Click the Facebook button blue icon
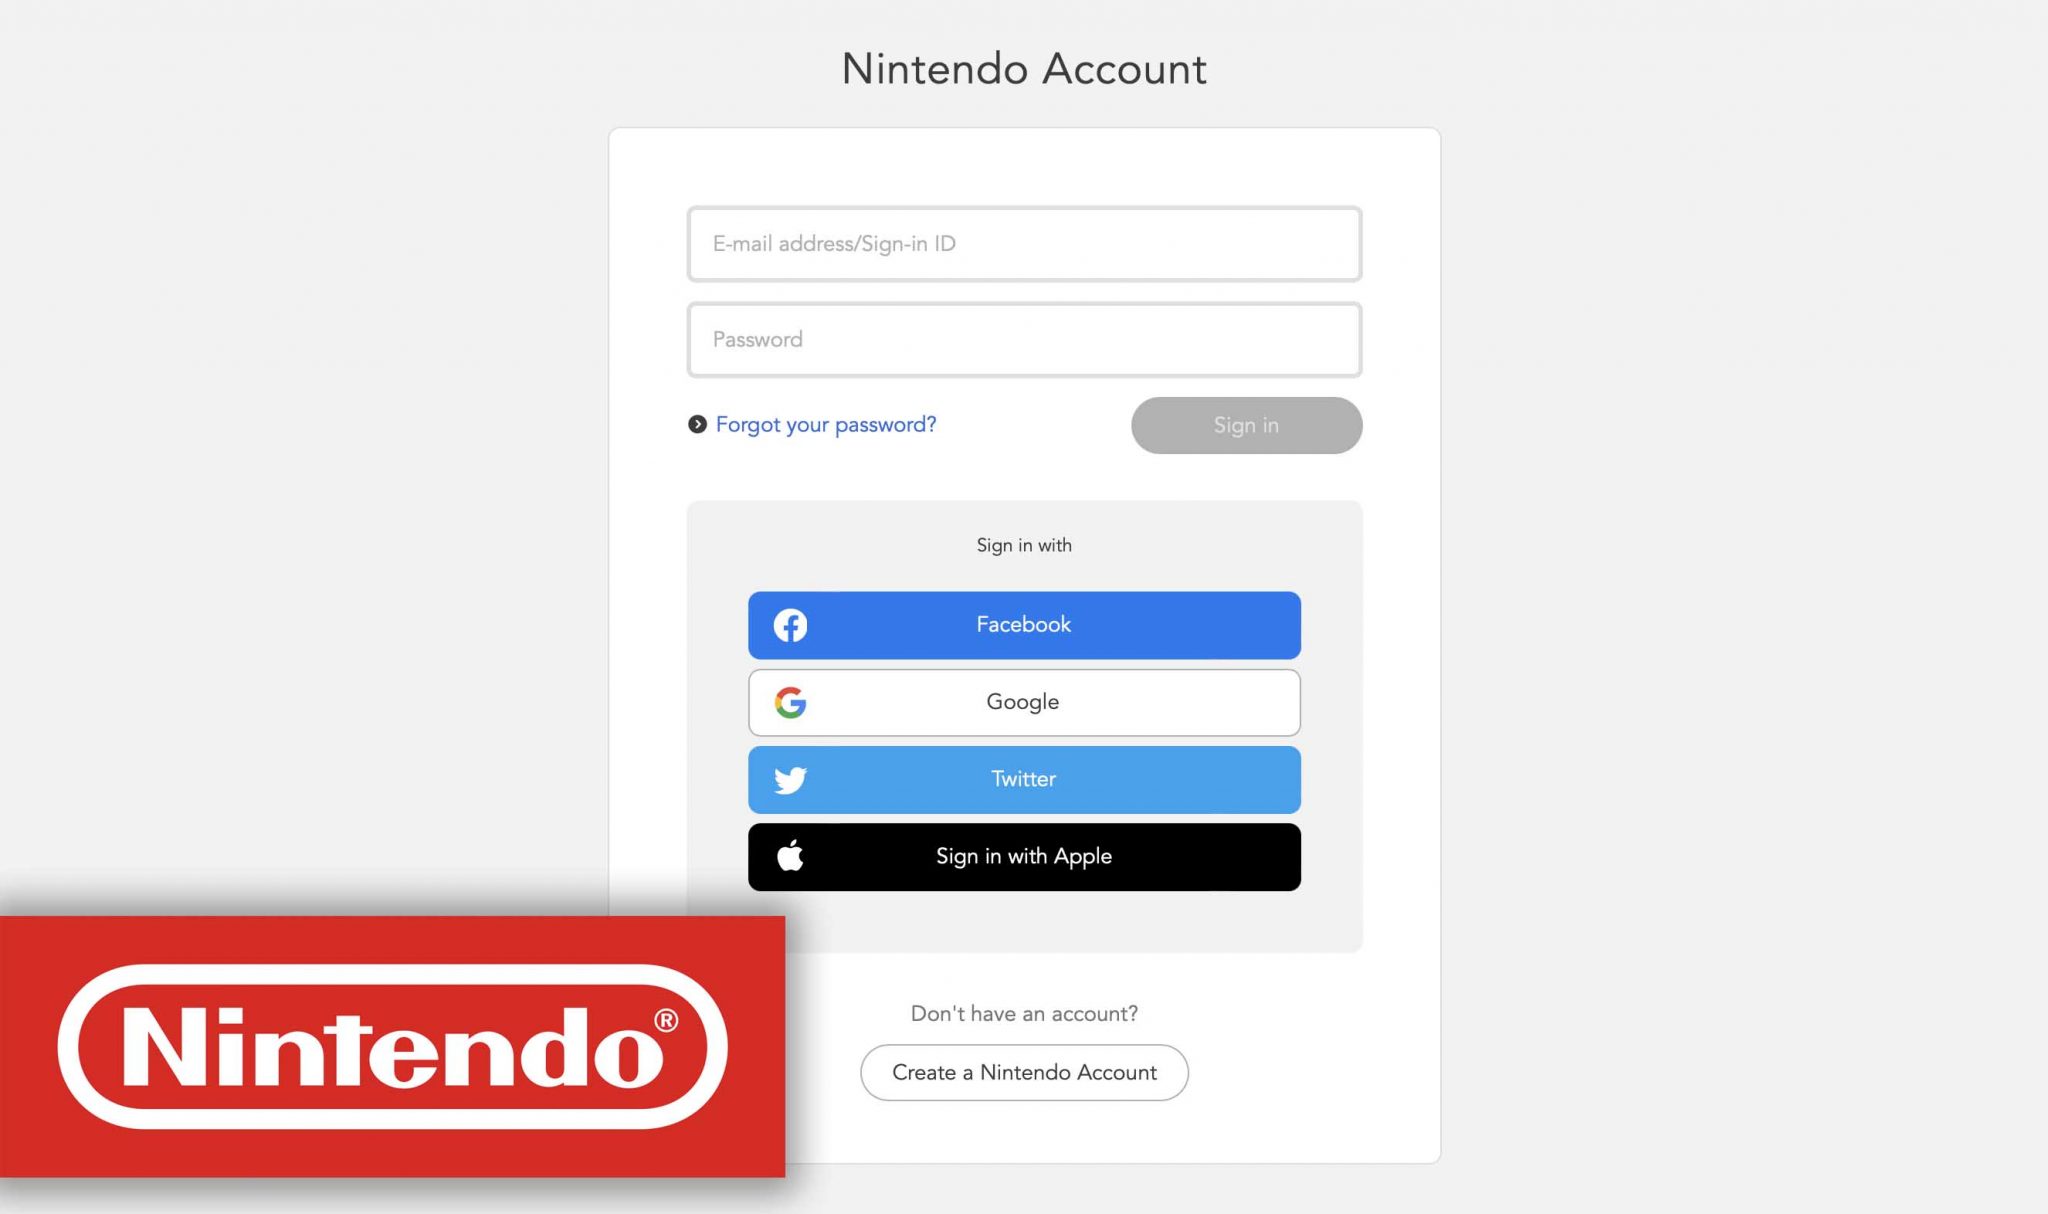This screenshot has width=2048, height=1214. pos(789,624)
